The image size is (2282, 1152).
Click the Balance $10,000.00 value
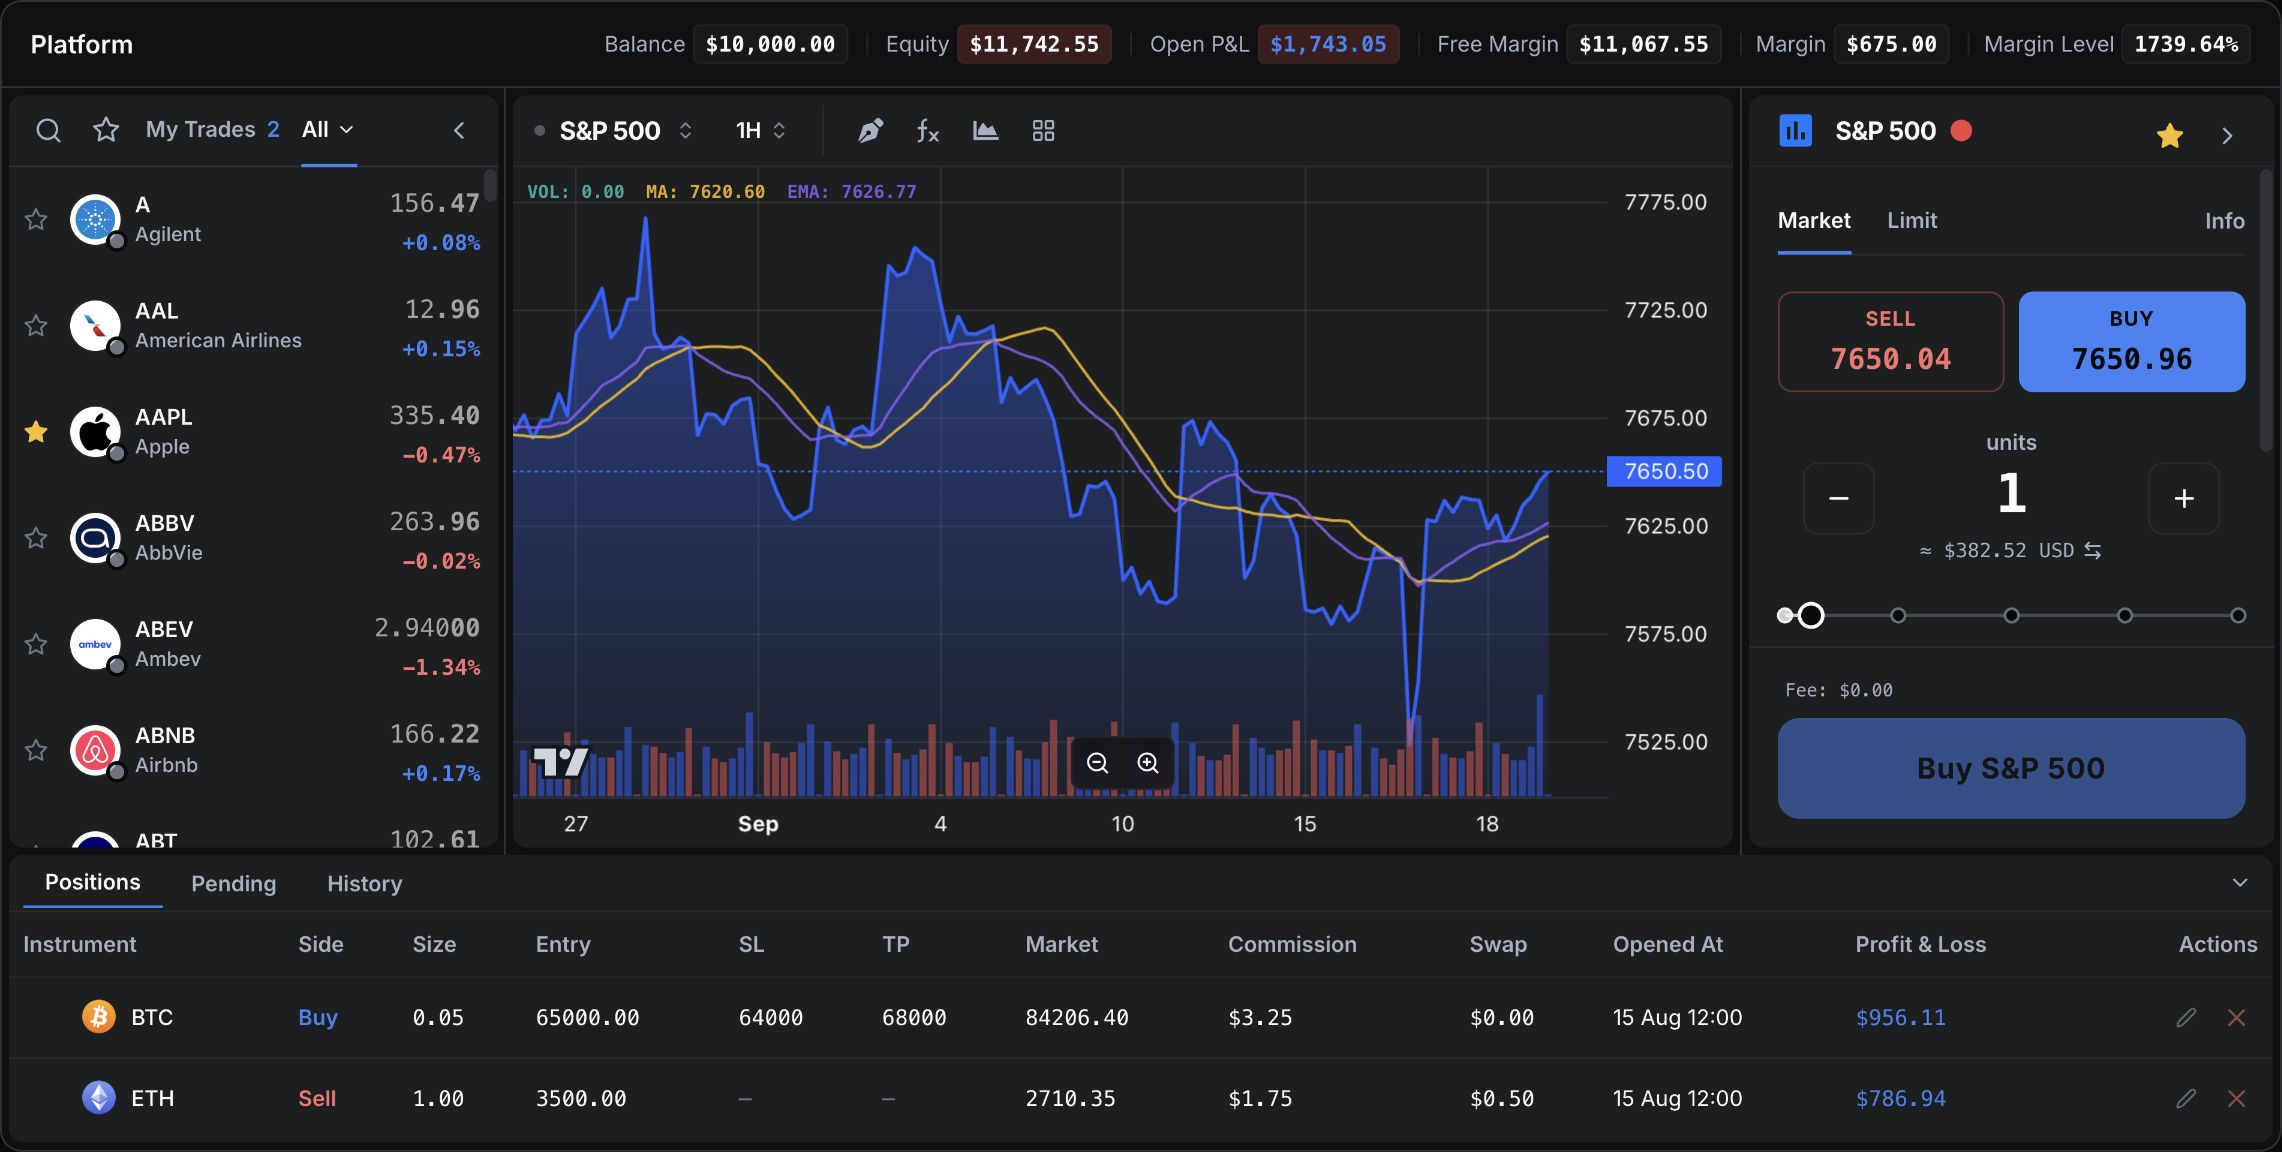coord(770,44)
